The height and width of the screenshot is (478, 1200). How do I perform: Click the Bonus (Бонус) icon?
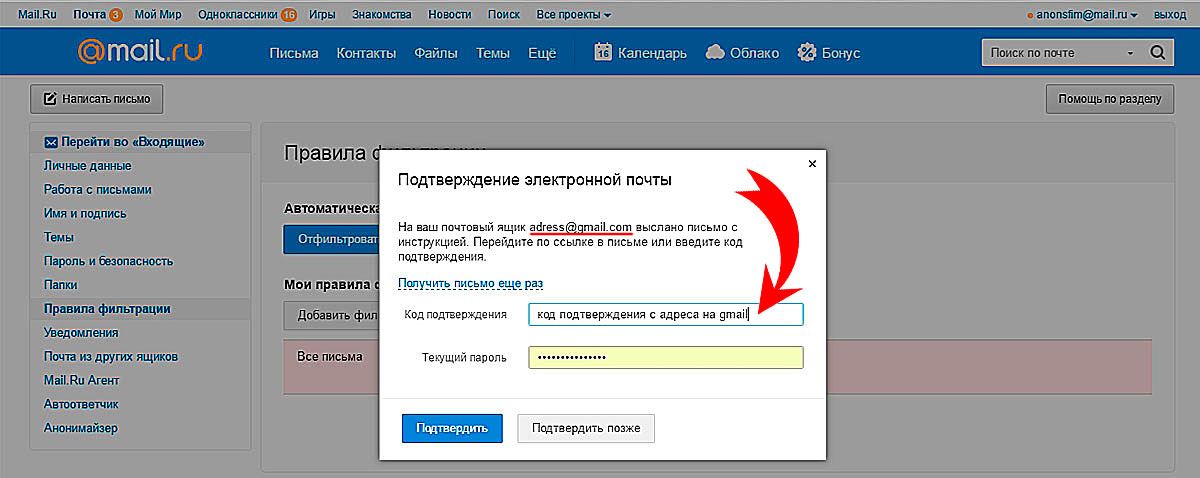[807, 53]
